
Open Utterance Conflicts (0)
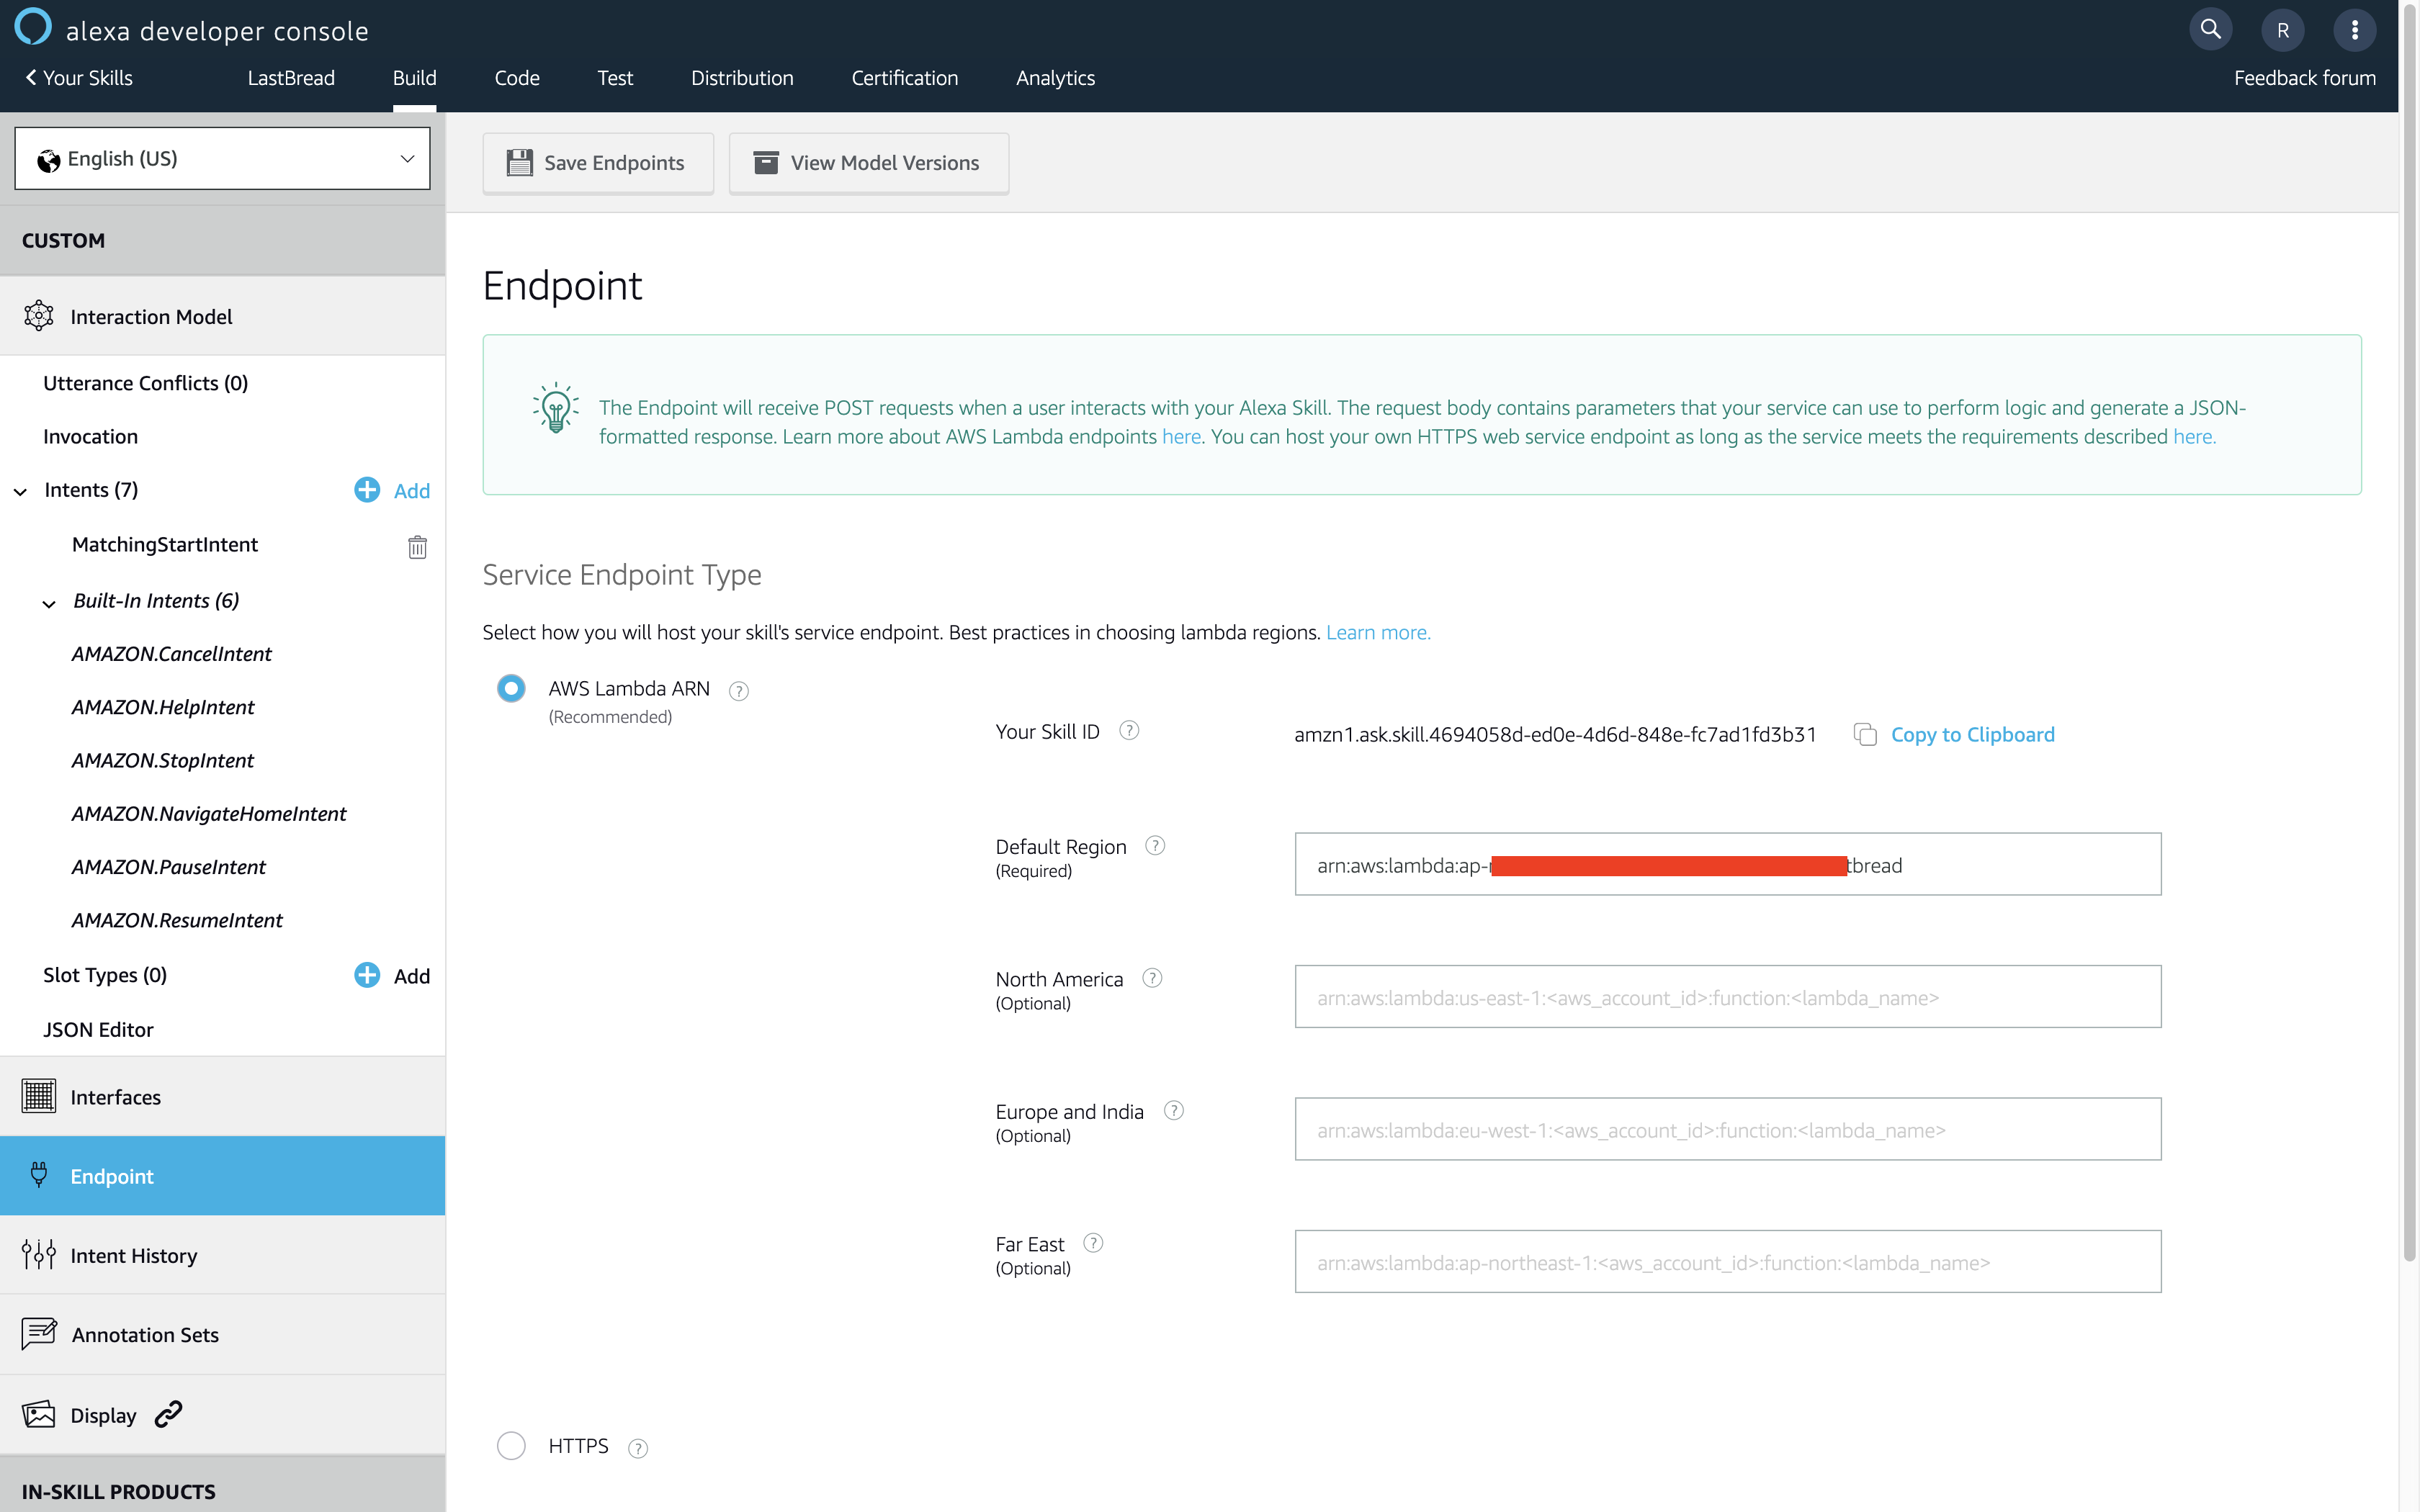coord(145,383)
